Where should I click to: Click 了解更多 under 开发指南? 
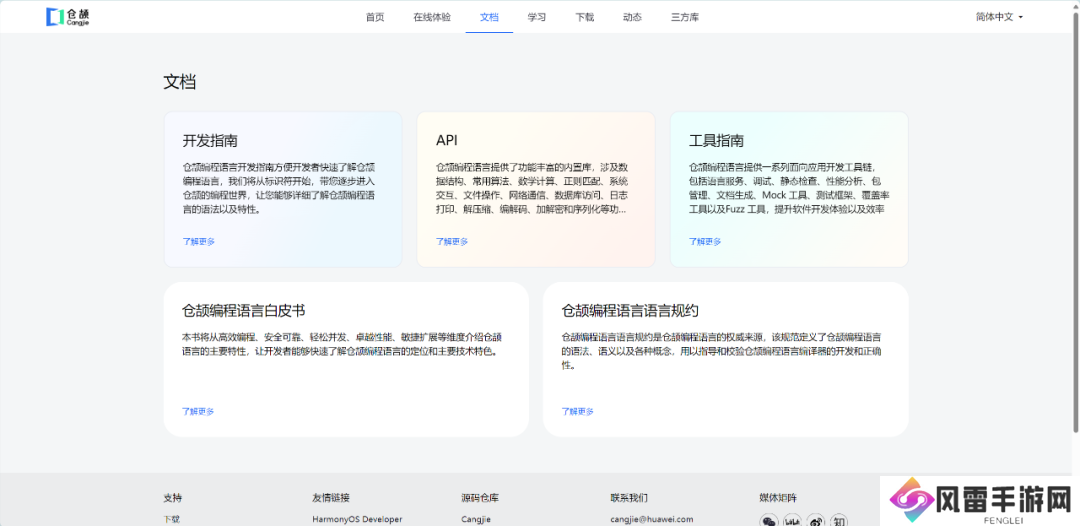[198, 241]
